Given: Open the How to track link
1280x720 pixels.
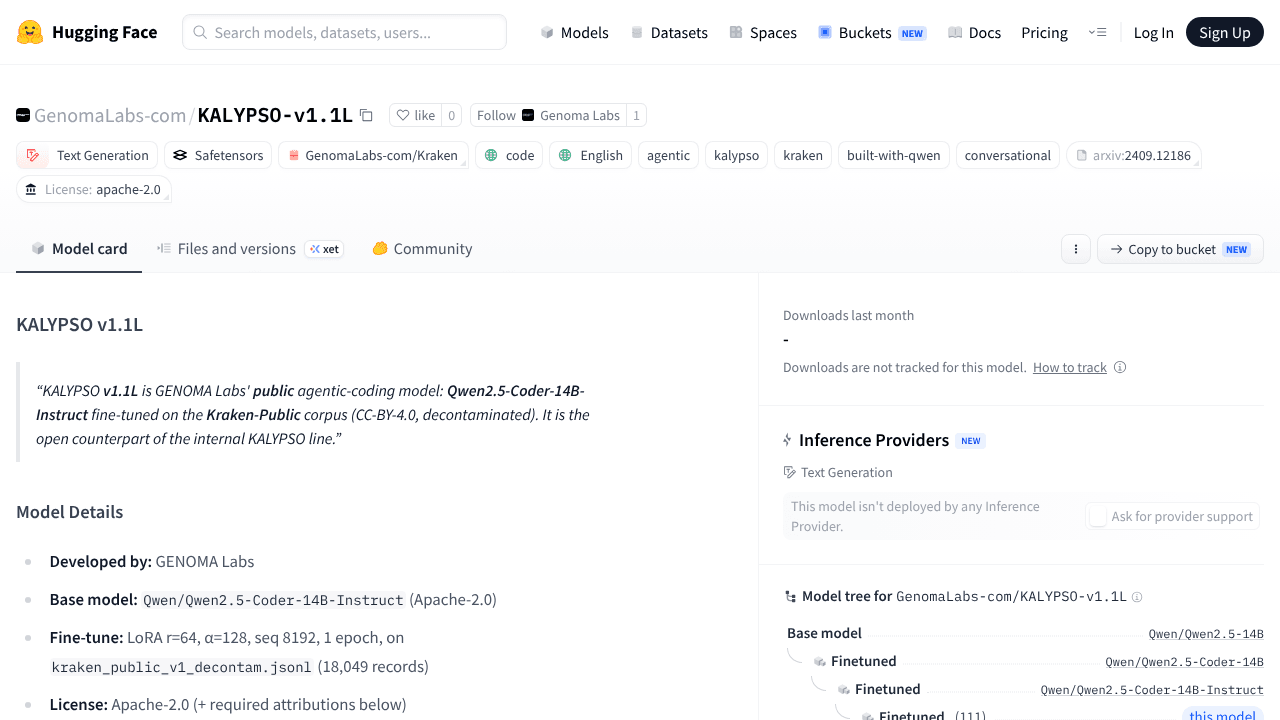Looking at the screenshot, I should coord(1070,367).
